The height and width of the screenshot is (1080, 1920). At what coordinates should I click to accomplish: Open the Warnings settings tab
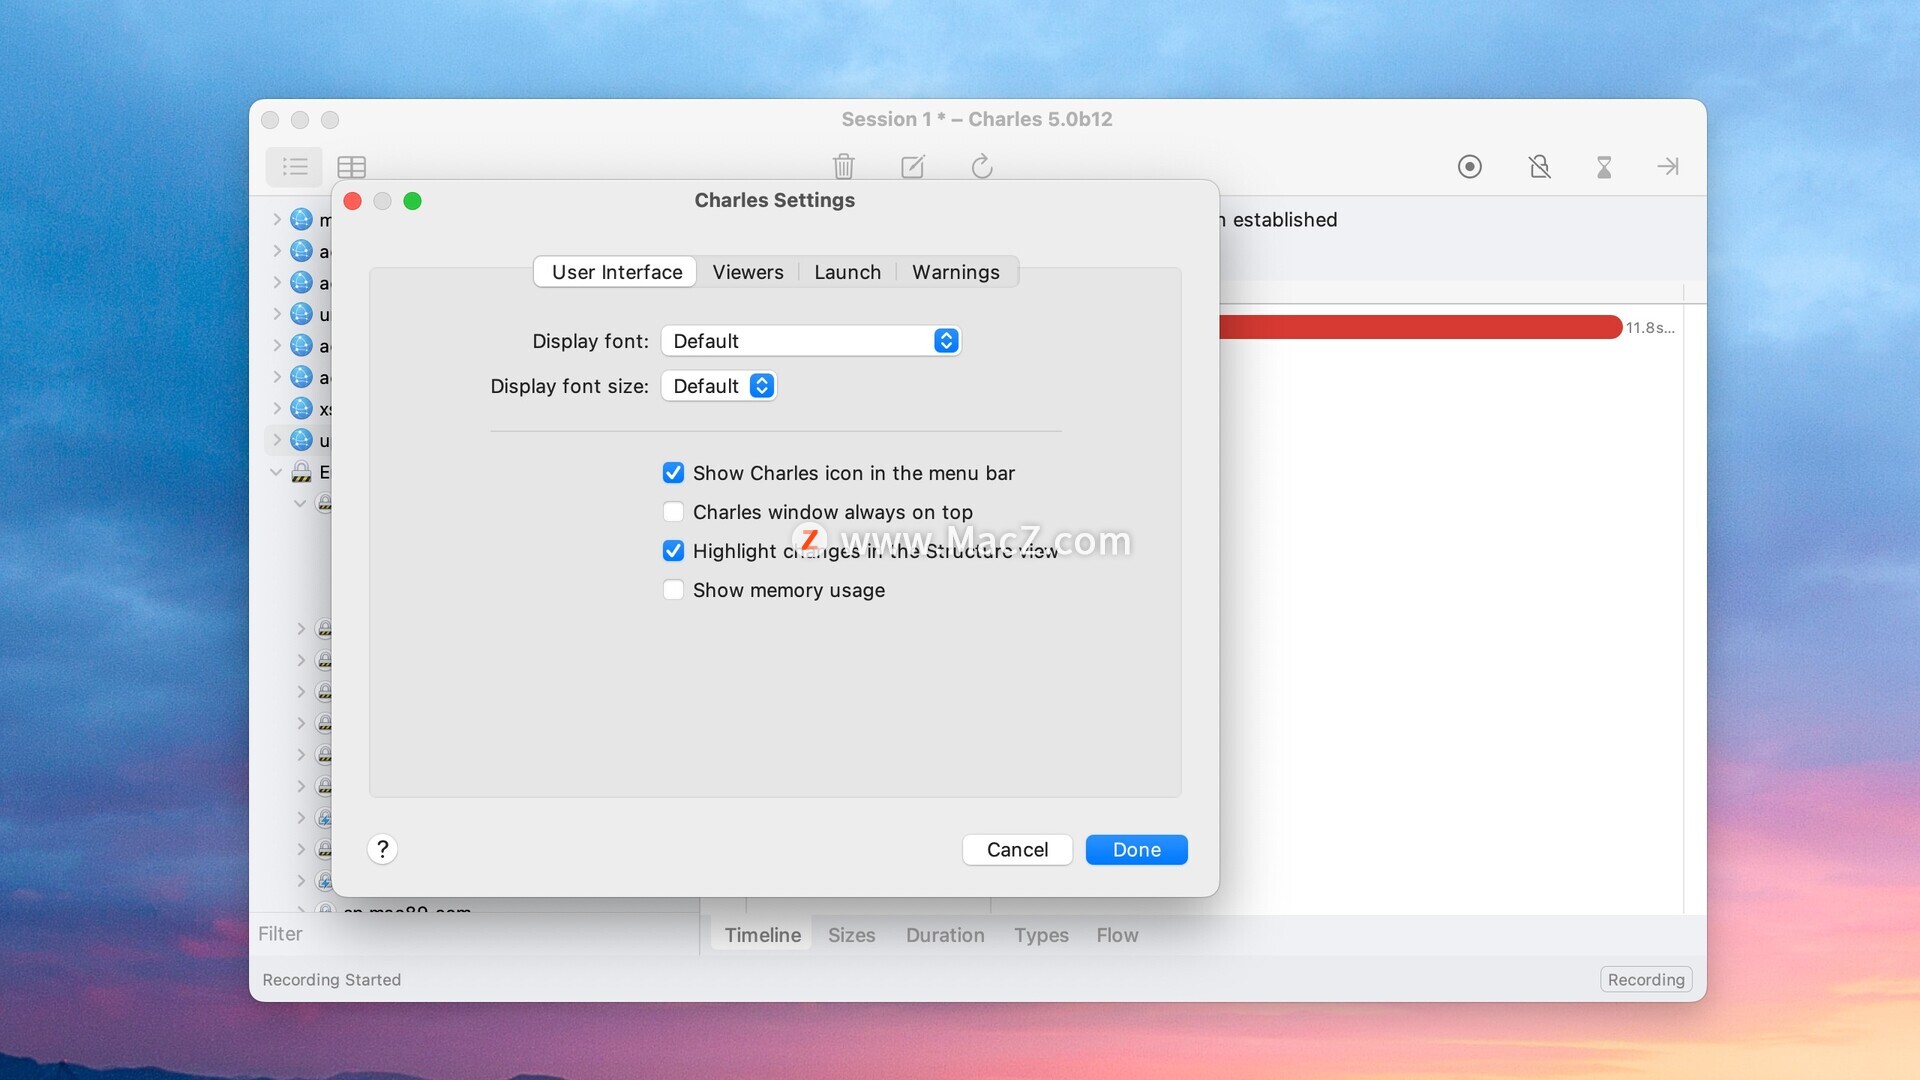pyautogui.click(x=955, y=272)
